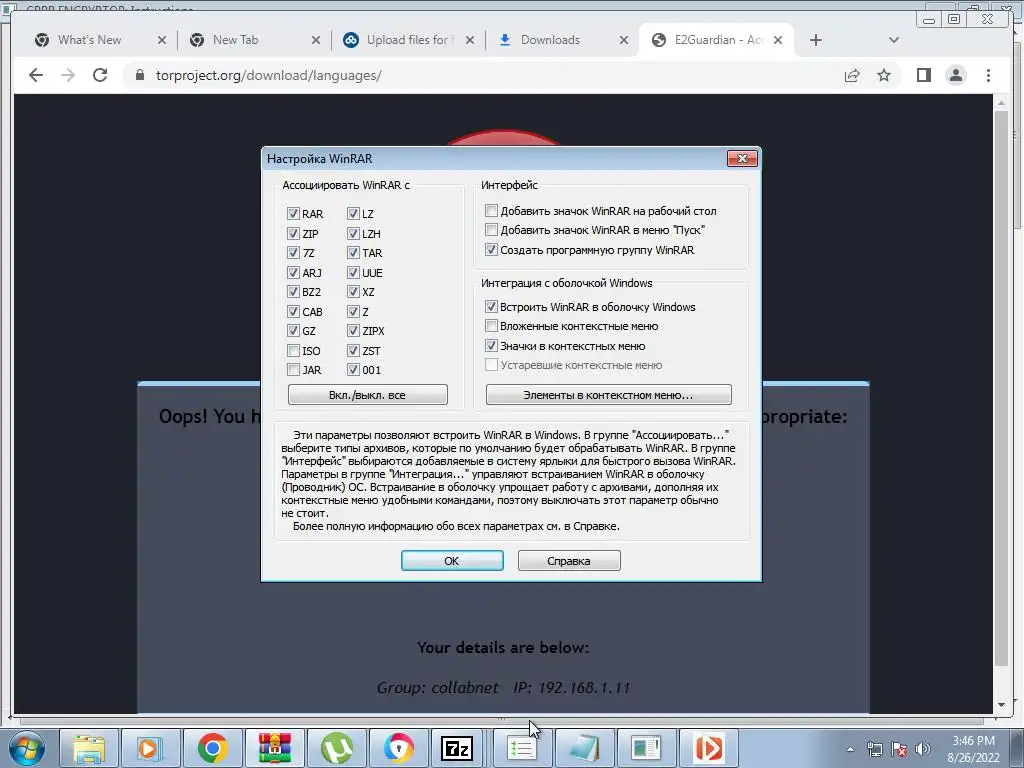Screen dimensions: 1024x768
Task: Toggle ZST association checkbox
Action: click(353, 351)
